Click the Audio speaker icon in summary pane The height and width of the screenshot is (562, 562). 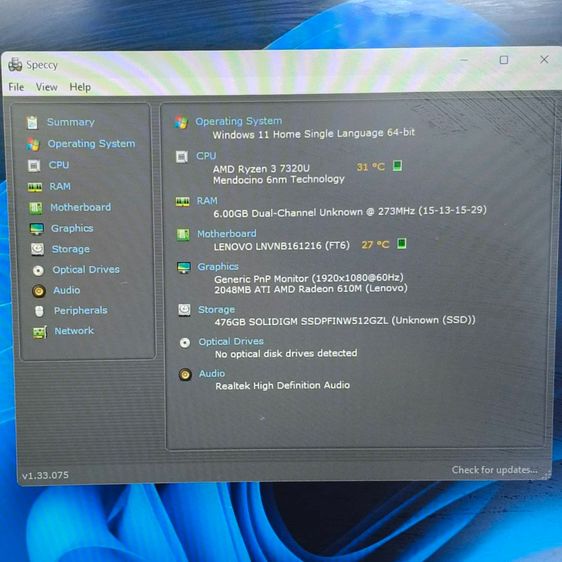pos(185,375)
